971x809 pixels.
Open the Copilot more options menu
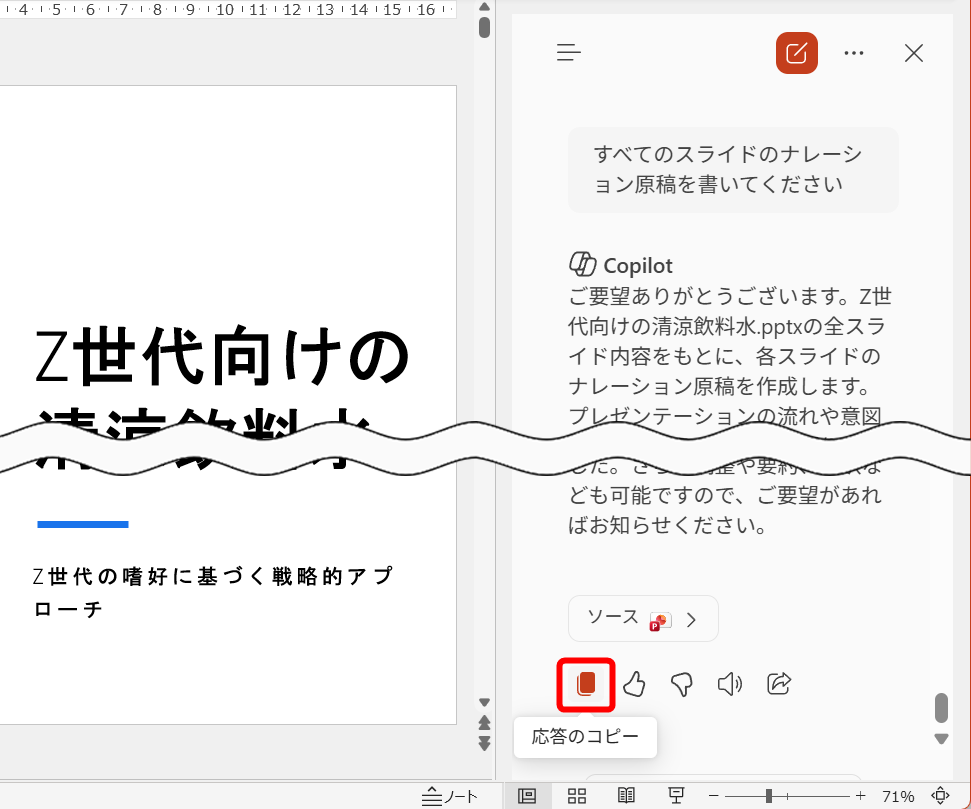point(854,53)
